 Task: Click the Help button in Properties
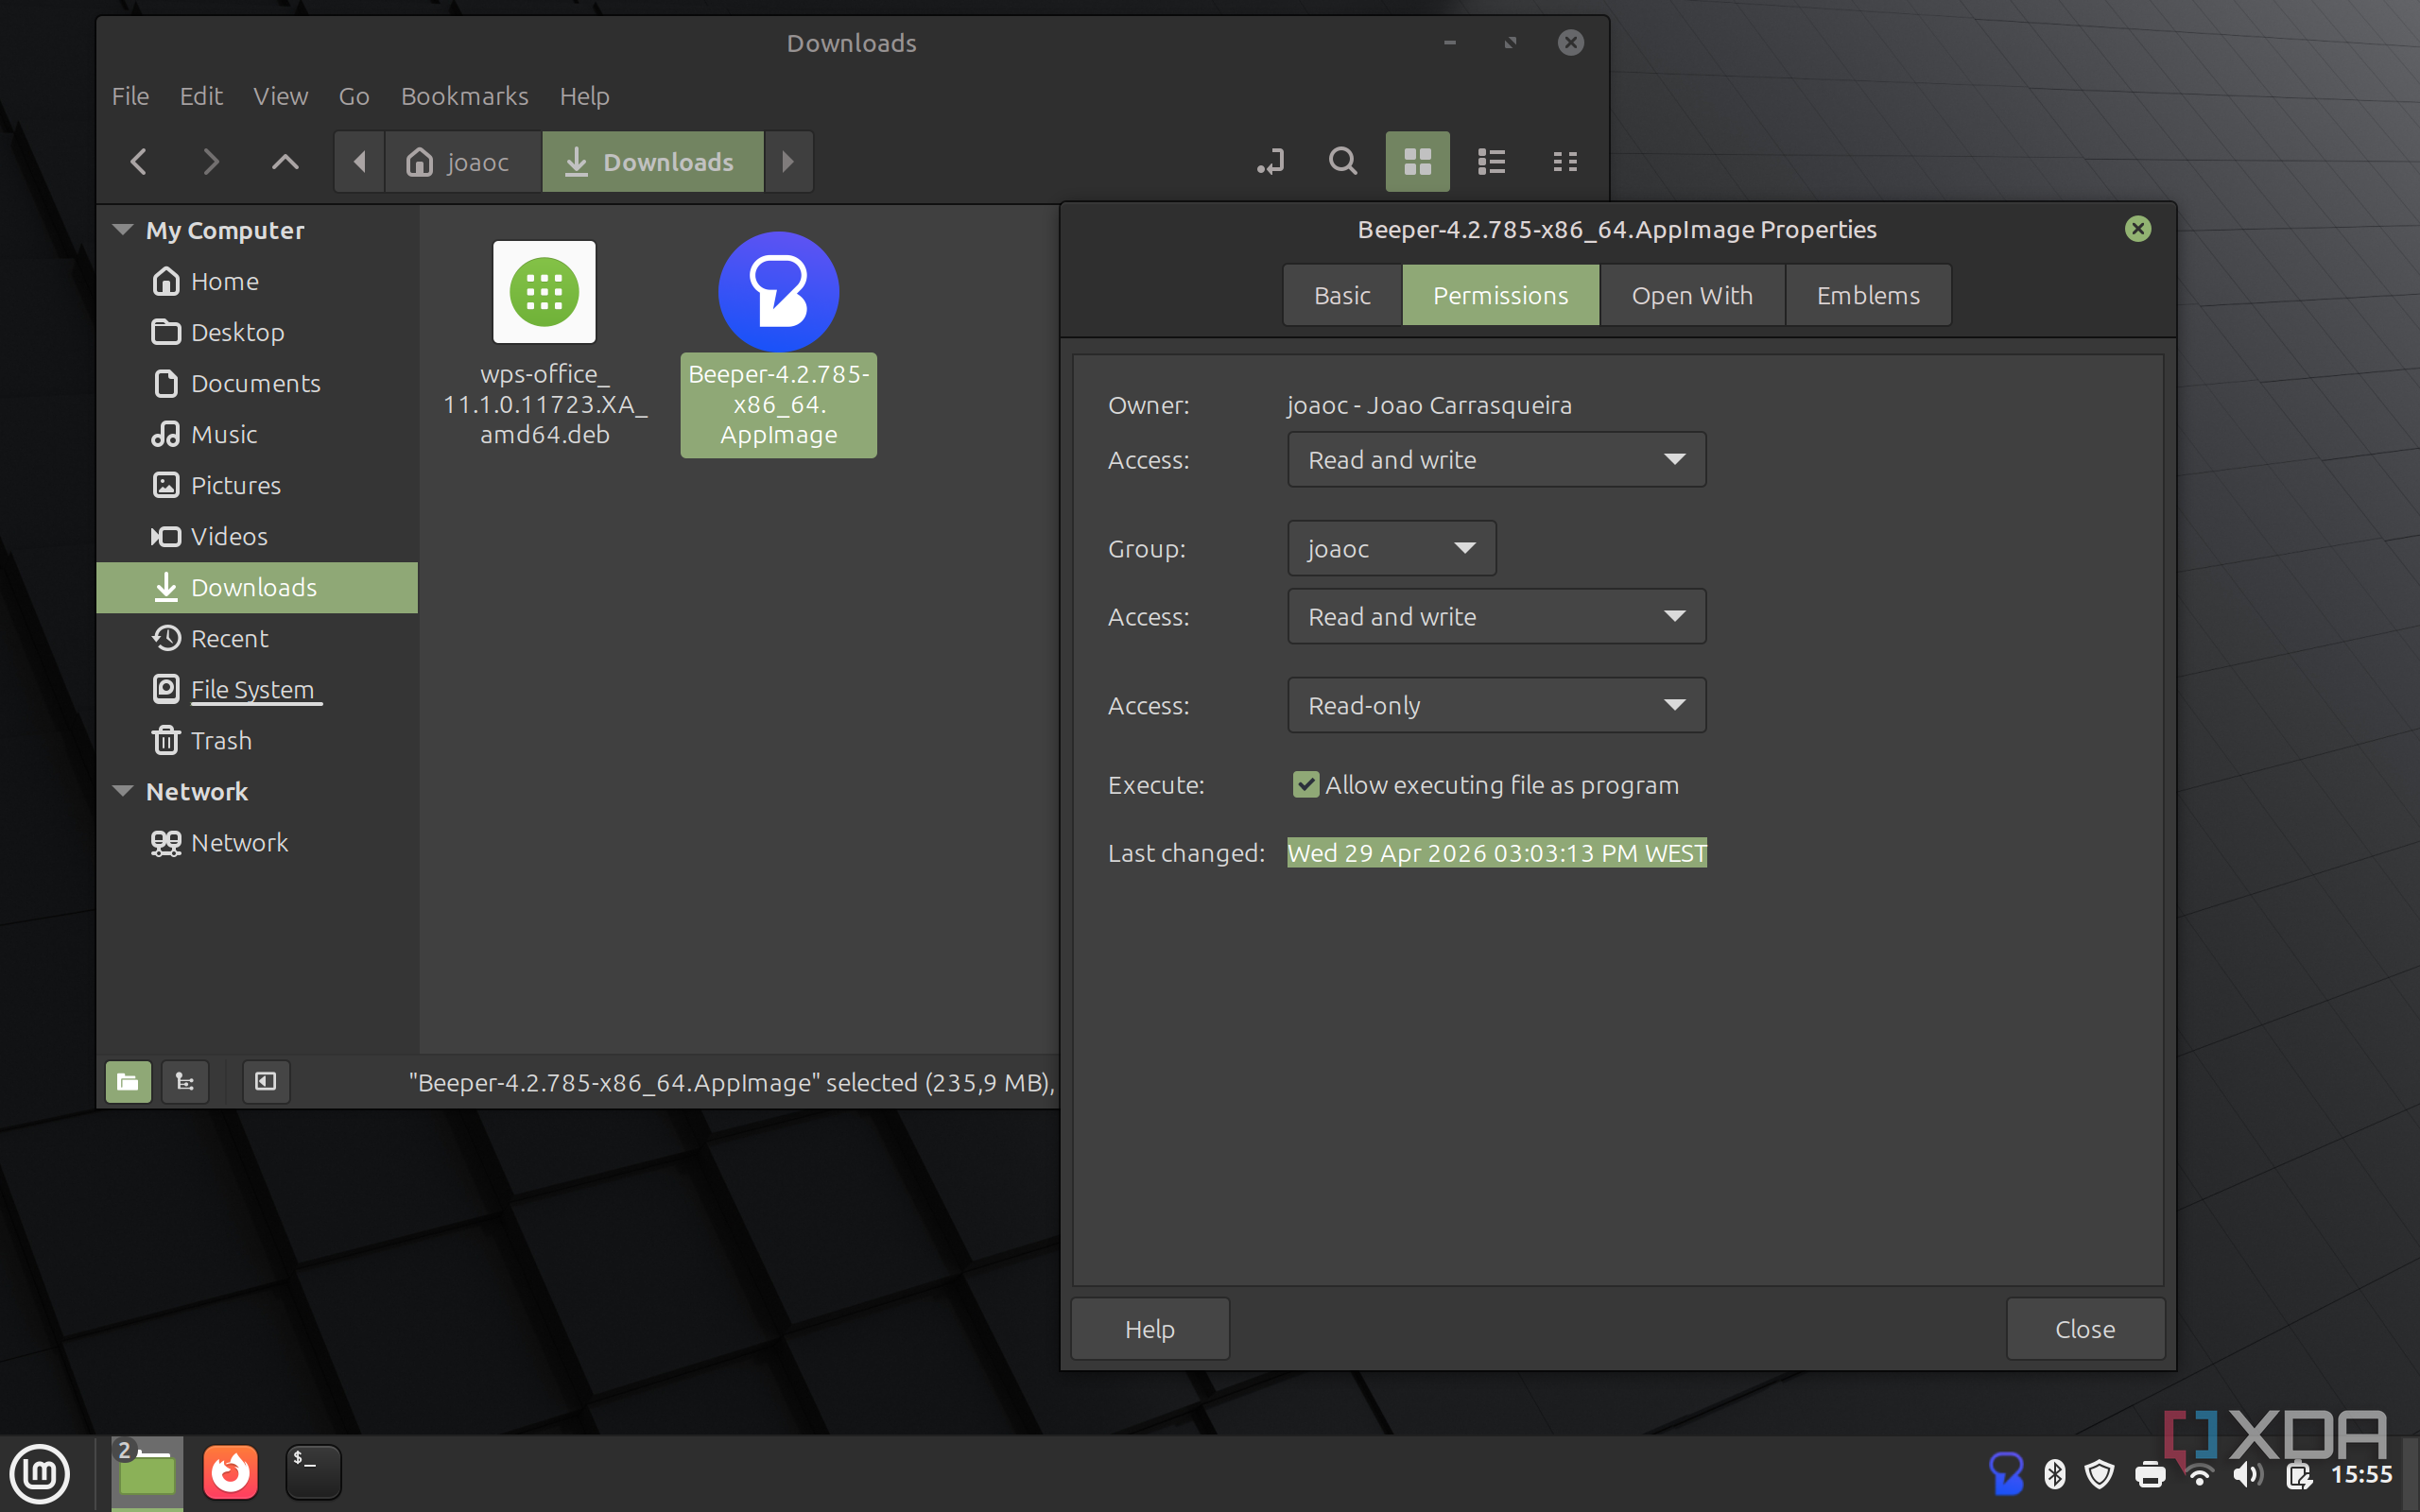1150,1329
